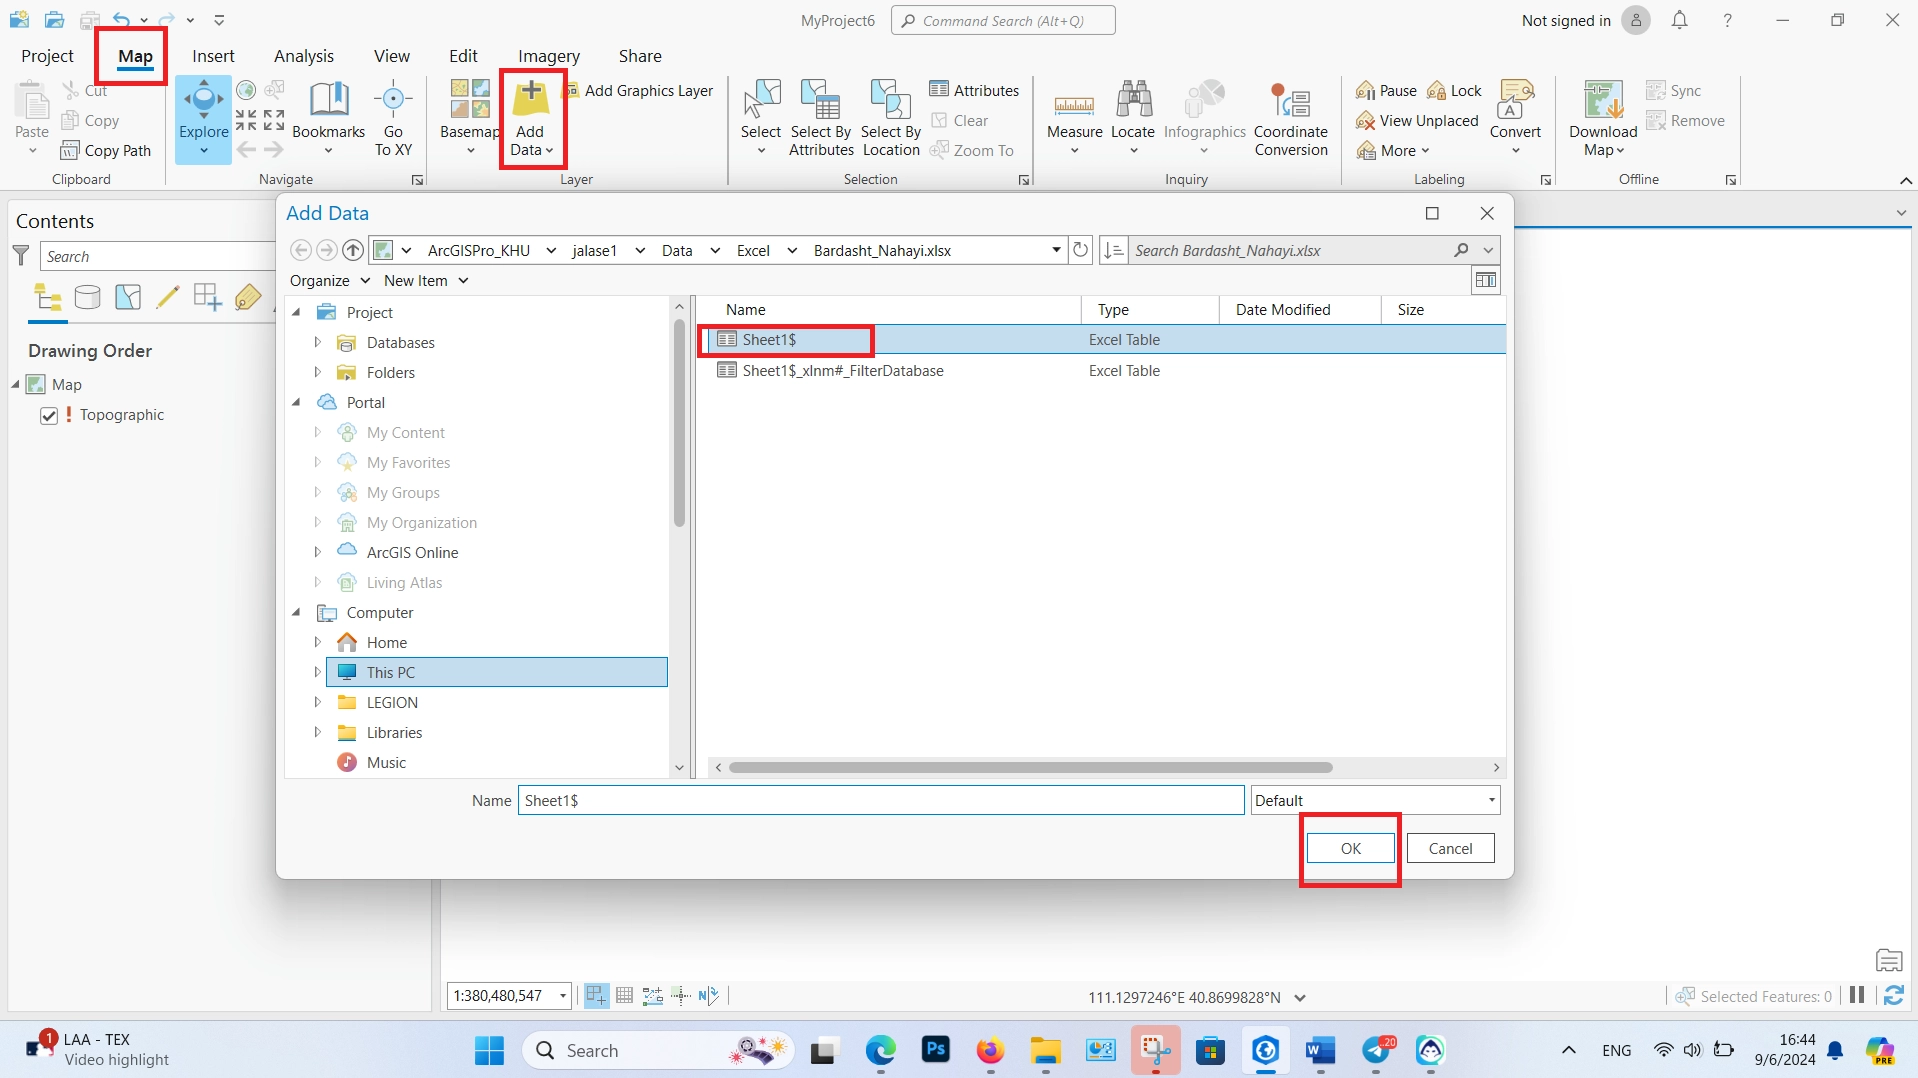
Task: Open the Locate tool
Action: (1133, 118)
